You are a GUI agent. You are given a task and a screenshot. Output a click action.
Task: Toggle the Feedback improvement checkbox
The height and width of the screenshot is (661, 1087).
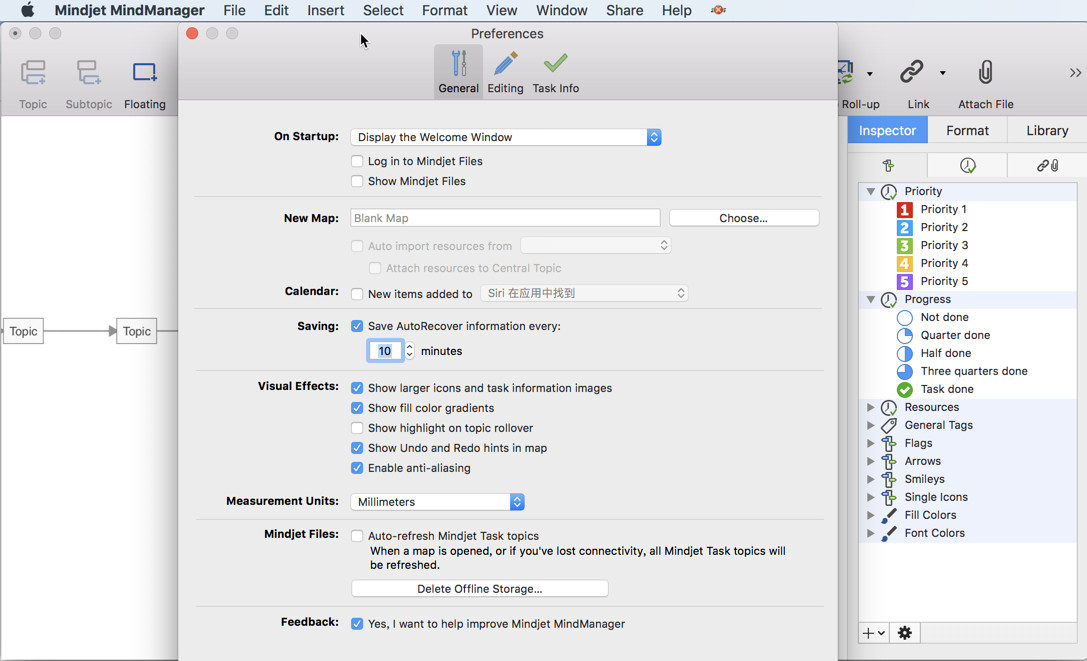coord(357,624)
